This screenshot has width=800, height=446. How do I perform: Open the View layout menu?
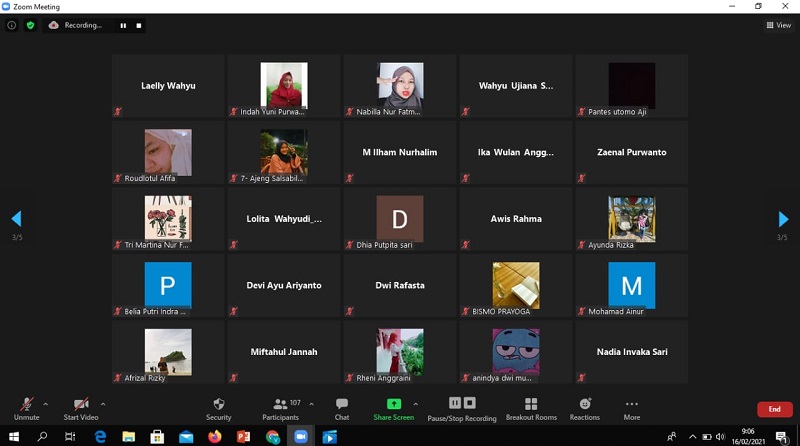coord(779,25)
